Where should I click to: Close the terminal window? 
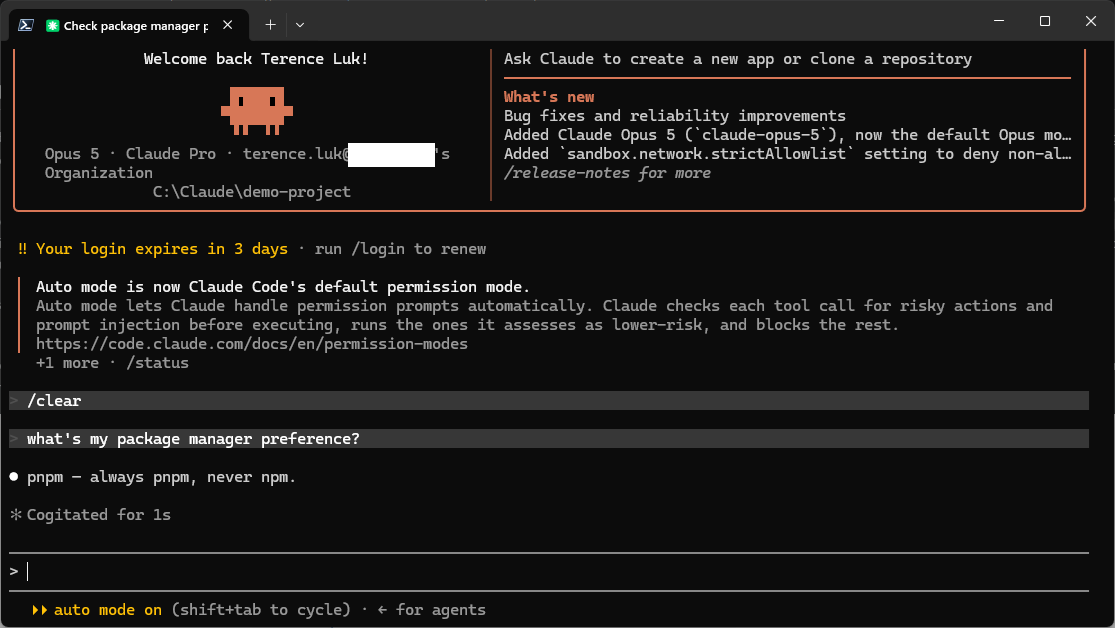1091,21
